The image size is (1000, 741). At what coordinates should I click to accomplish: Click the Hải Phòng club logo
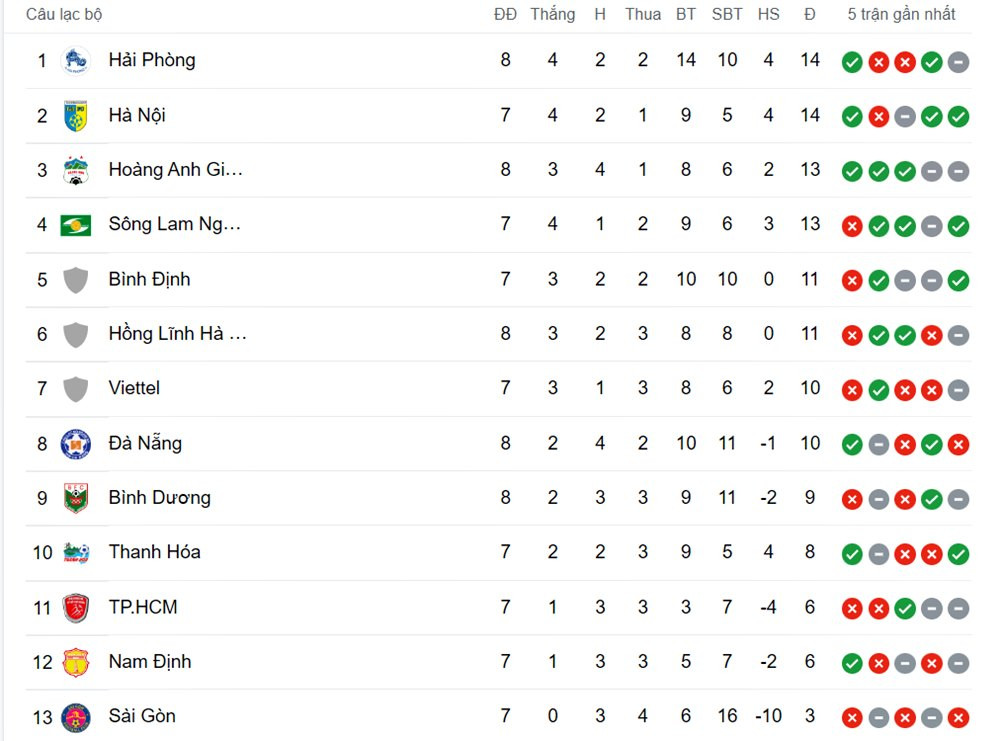[75, 61]
